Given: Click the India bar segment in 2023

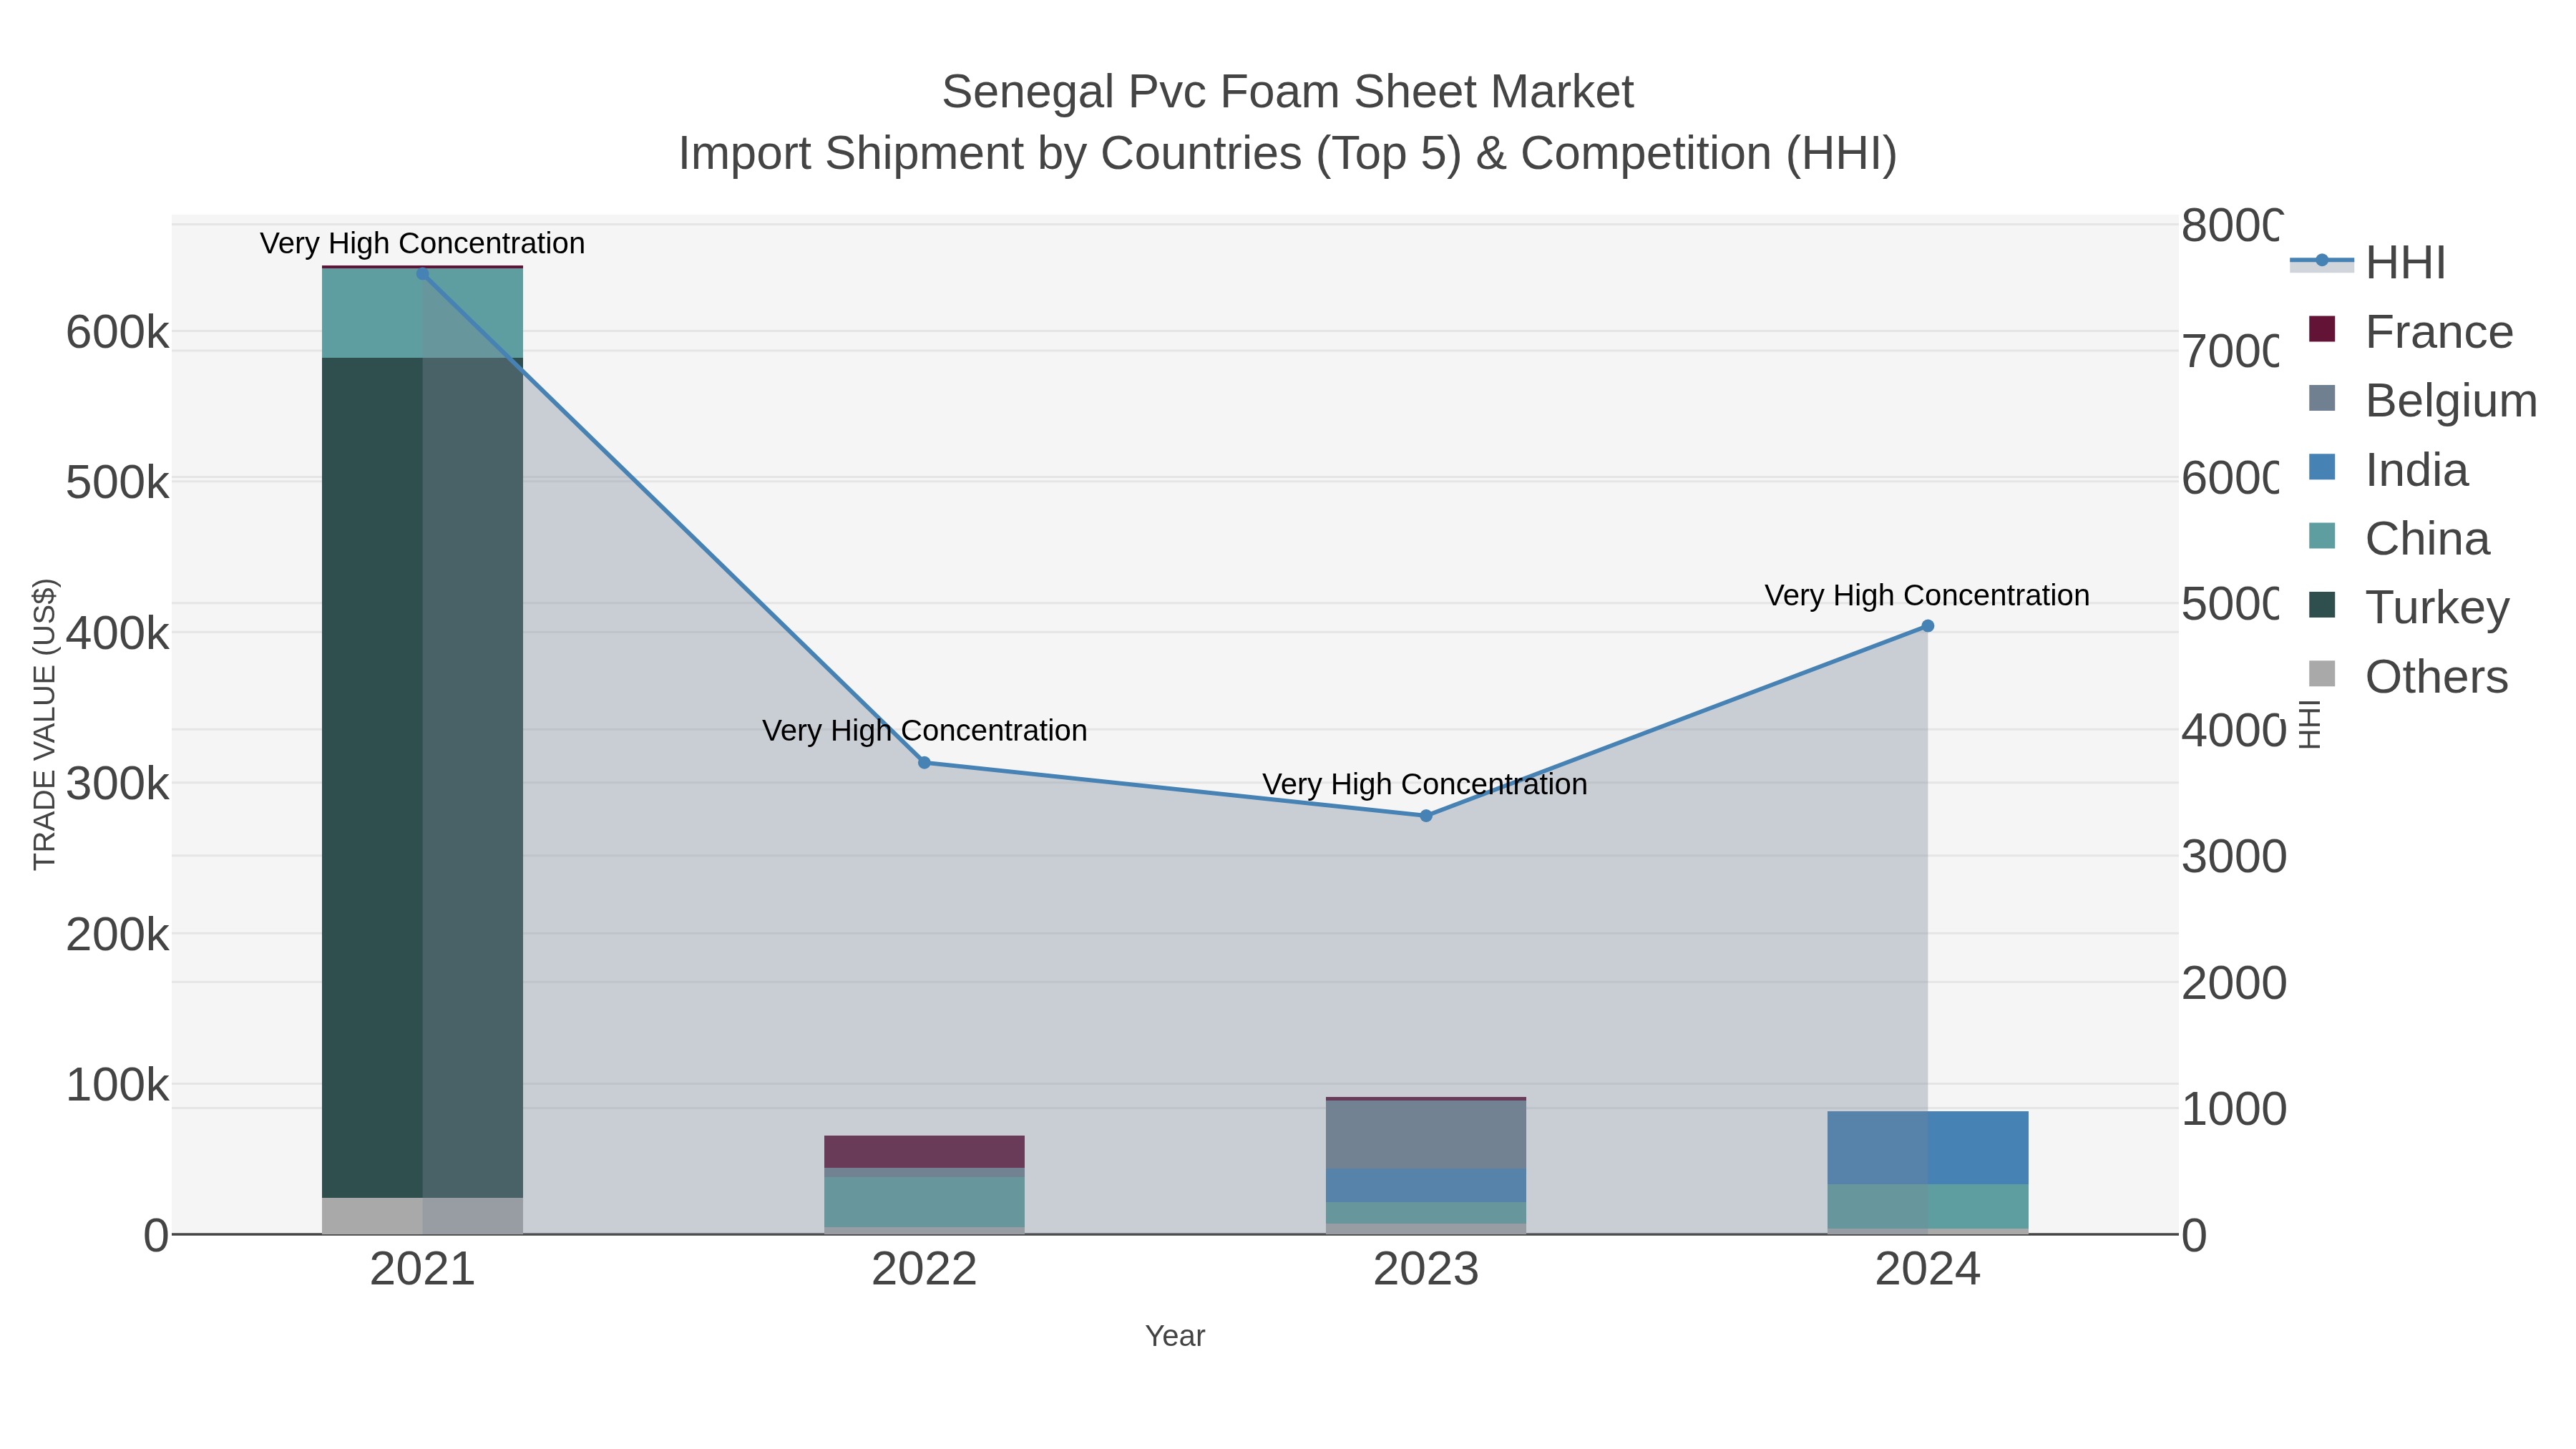Looking at the screenshot, I should [1426, 1185].
